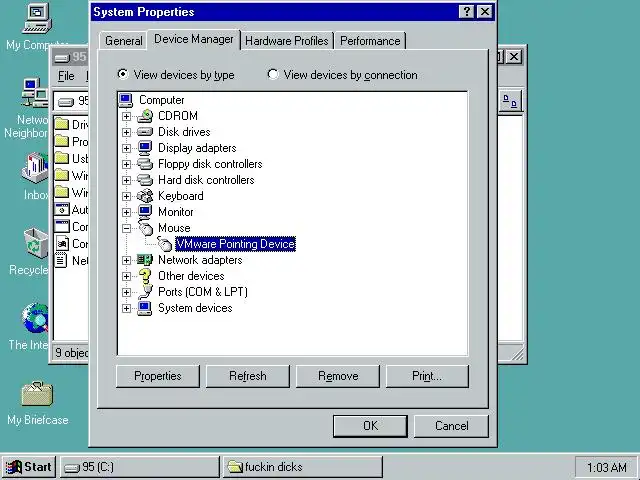The image size is (640, 480).
Task: Expand the CDROM tree node
Action: [127, 116]
